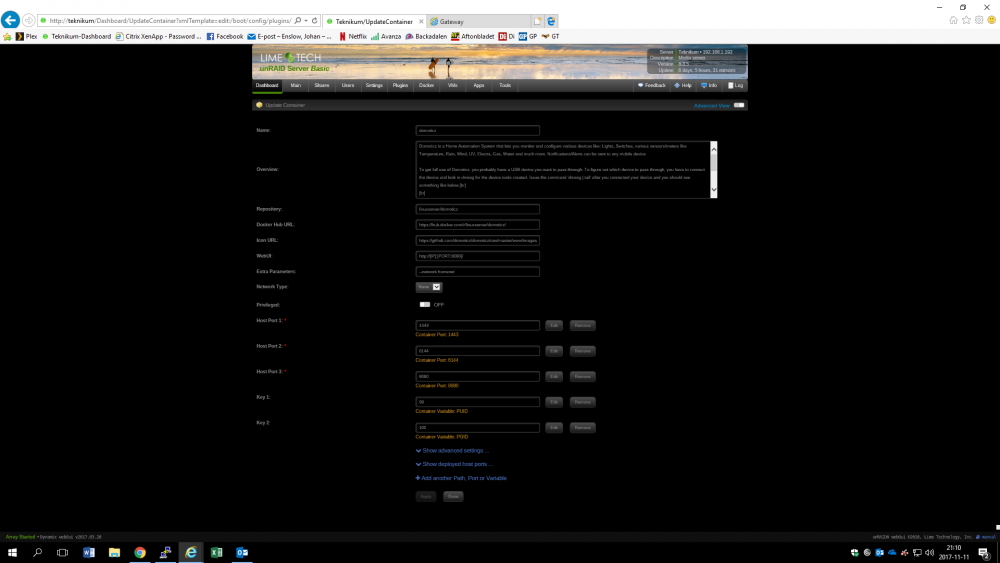
Task: Switch to the Gateway browser tab
Action: [478, 22]
